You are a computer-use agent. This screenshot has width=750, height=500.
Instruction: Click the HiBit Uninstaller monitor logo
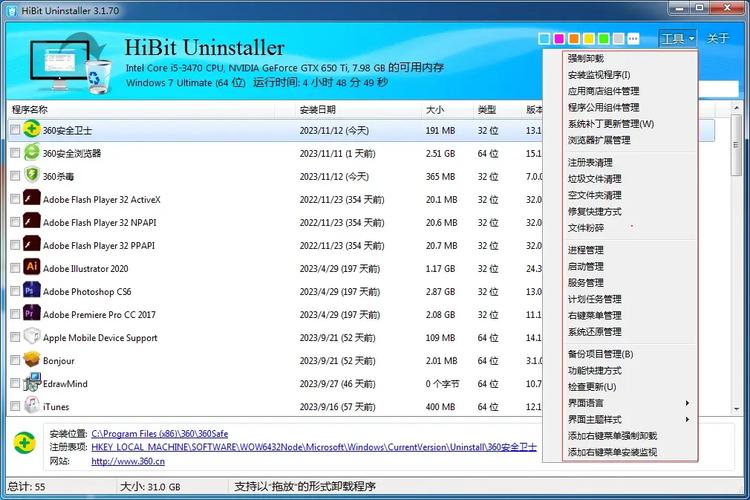pos(69,61)
